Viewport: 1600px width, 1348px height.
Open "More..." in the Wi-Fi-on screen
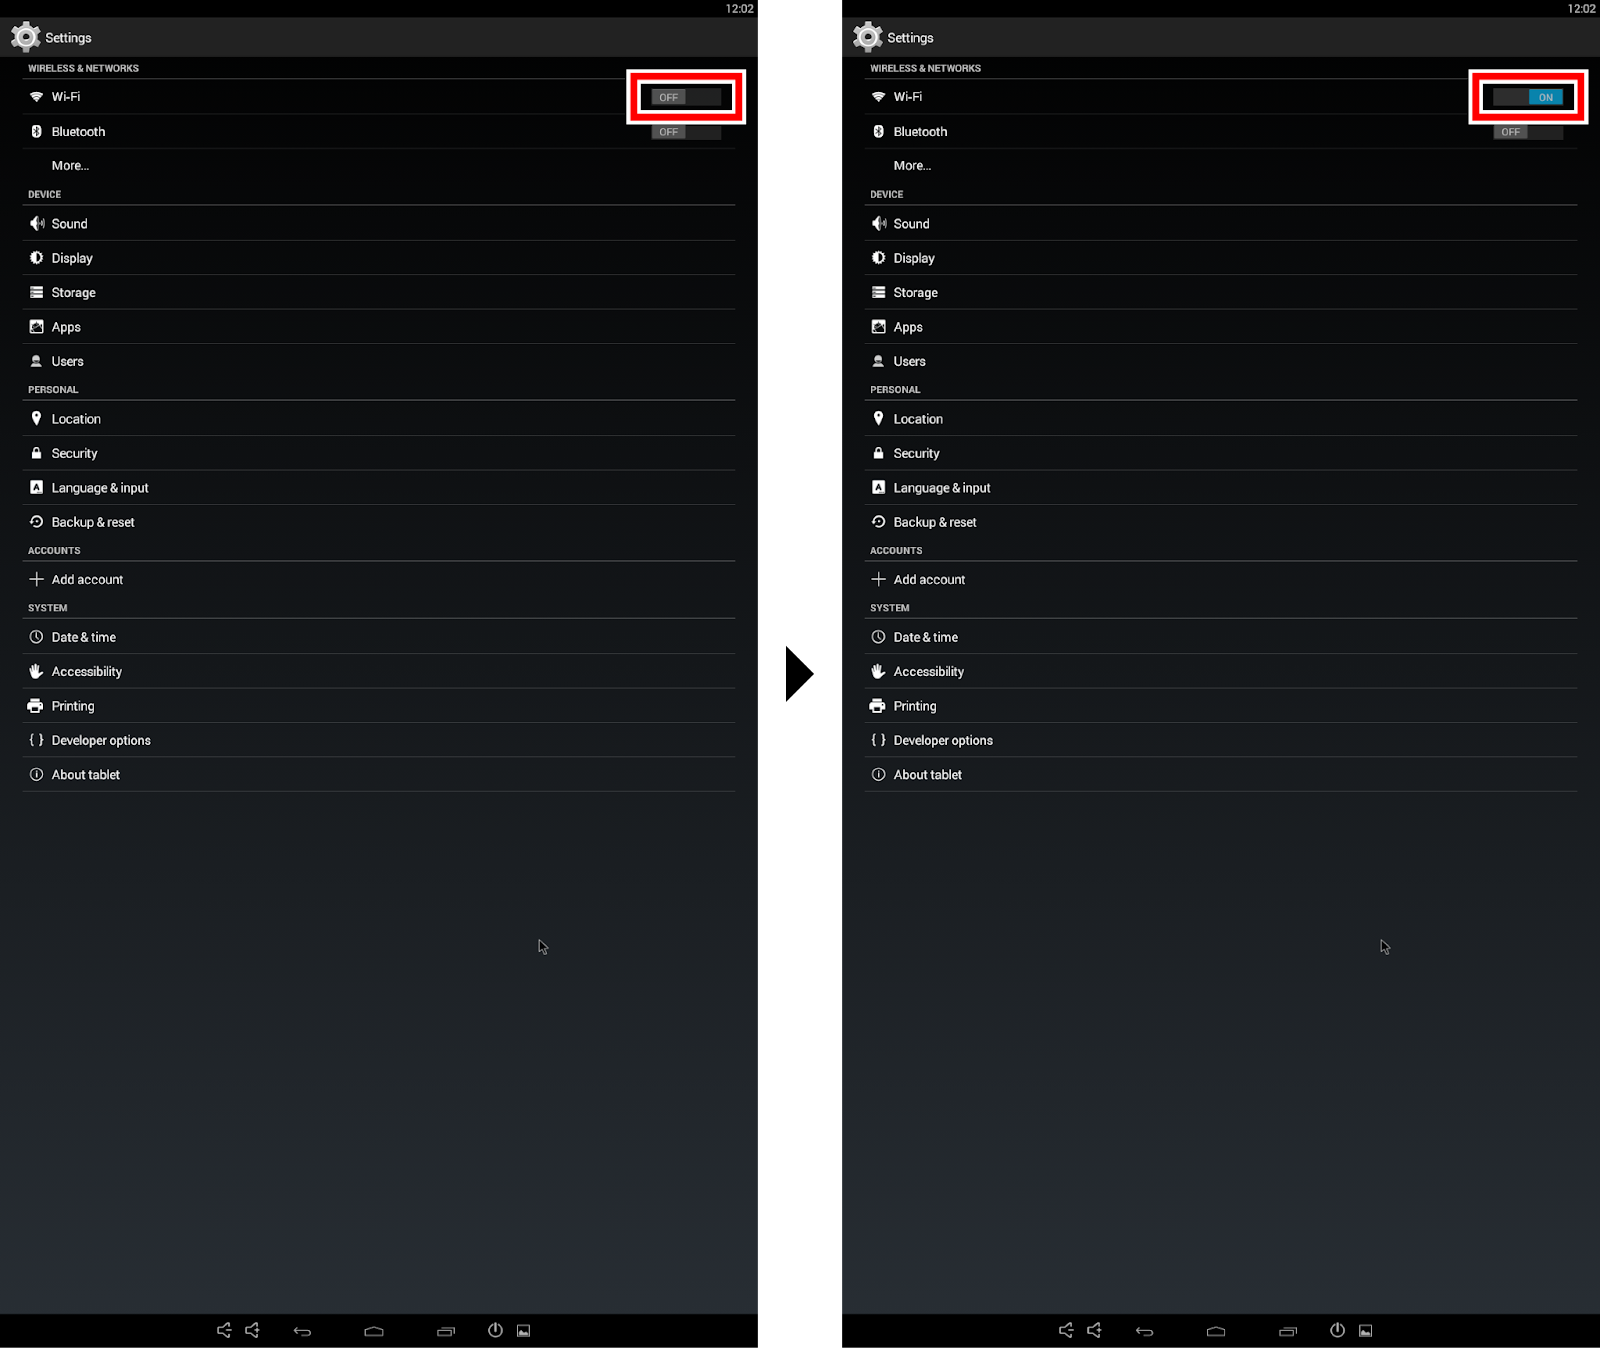[x=912, y=166]
